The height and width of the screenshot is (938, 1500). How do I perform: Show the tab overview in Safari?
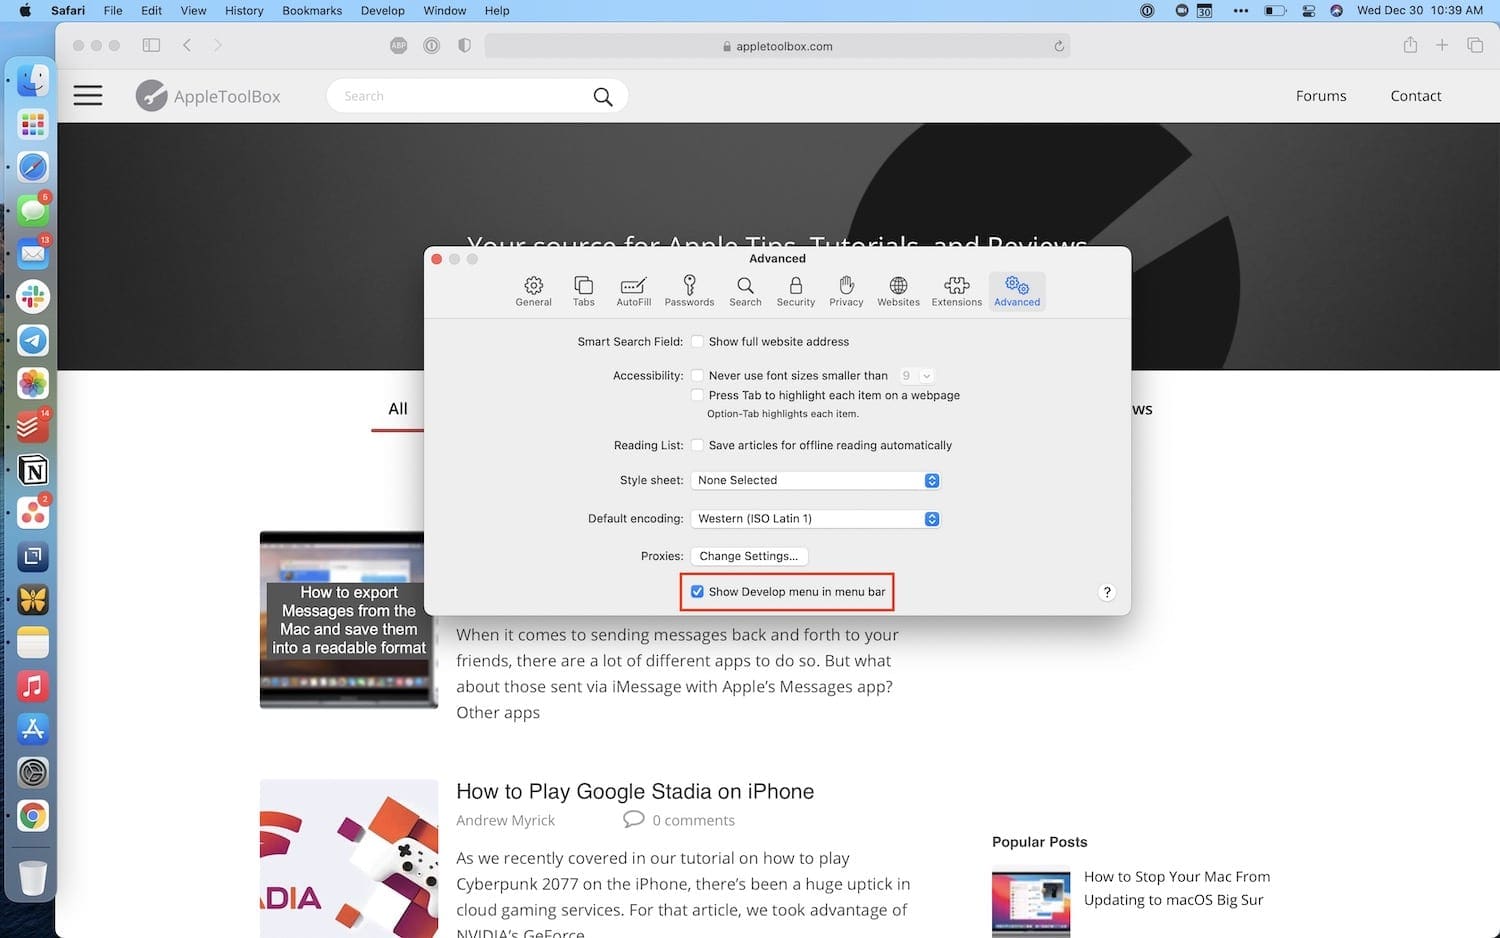[1475, 45]
